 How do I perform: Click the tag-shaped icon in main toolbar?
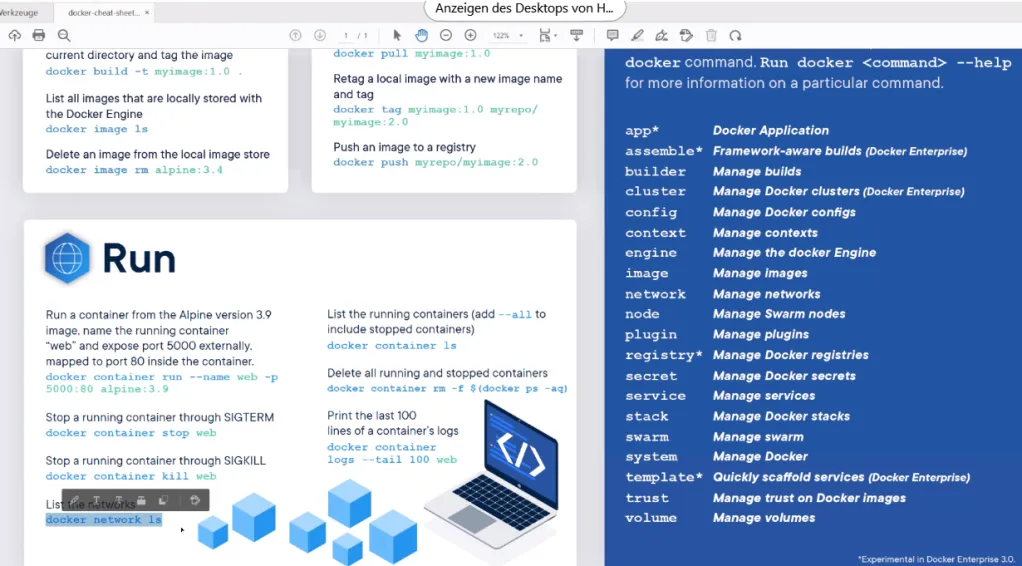(x=686, y=36)
